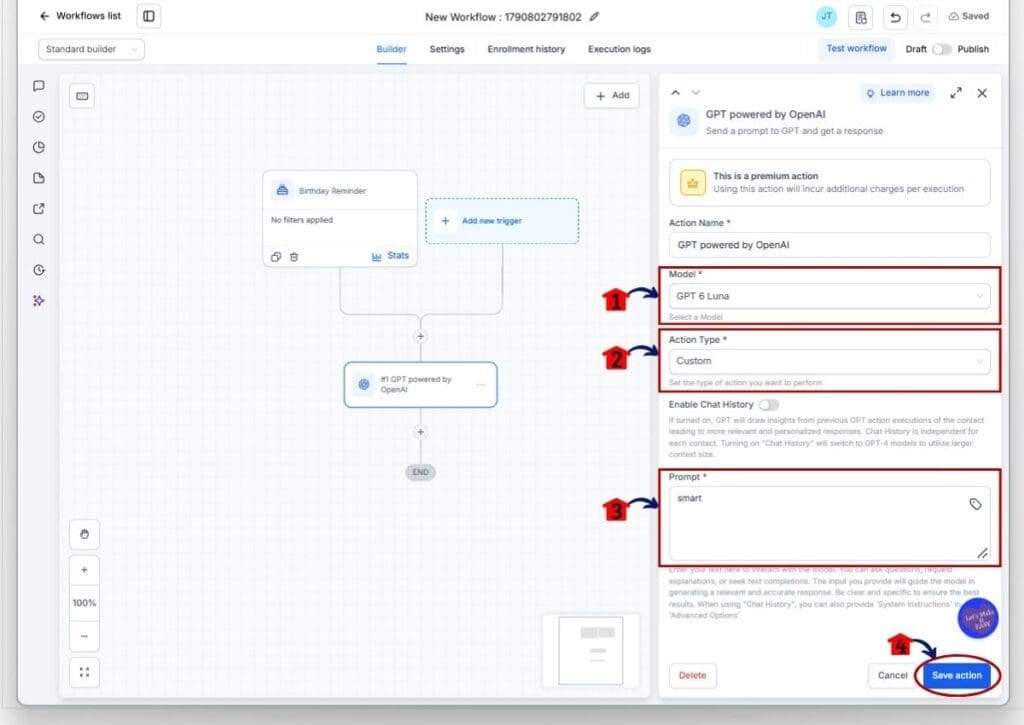Open Stats for Birthday Reminder trigger

tap(390, 256)
